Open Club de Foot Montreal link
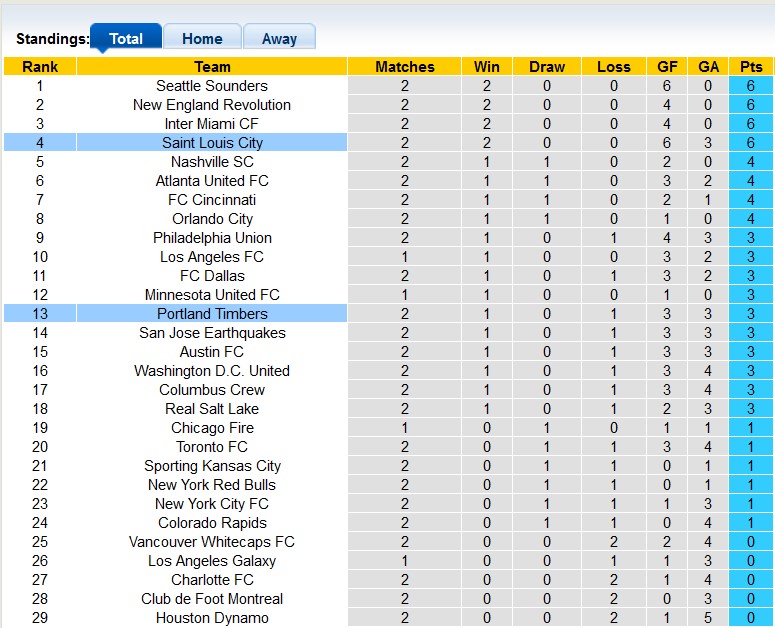Viewport: 775px width, 628px height. tap(212, 599)
